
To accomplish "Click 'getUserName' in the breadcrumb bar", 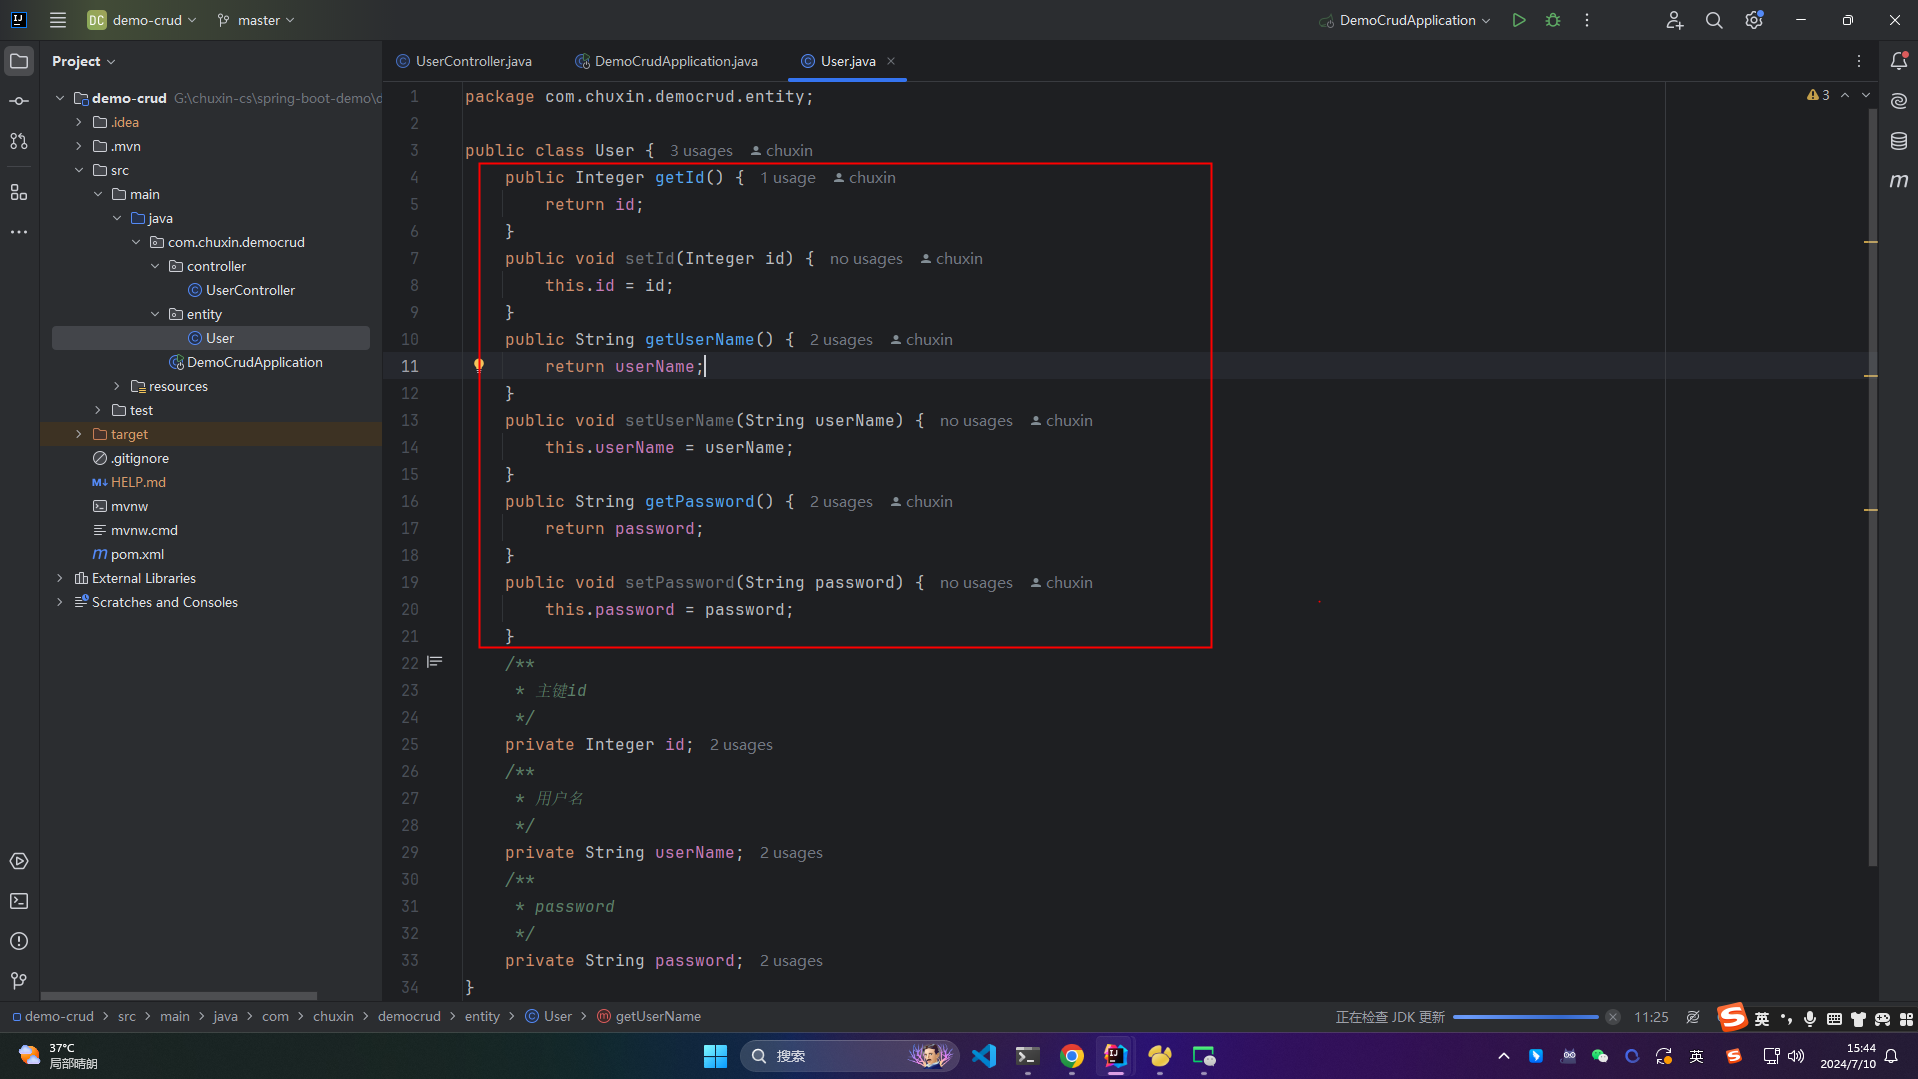I will click(658, 1016).
